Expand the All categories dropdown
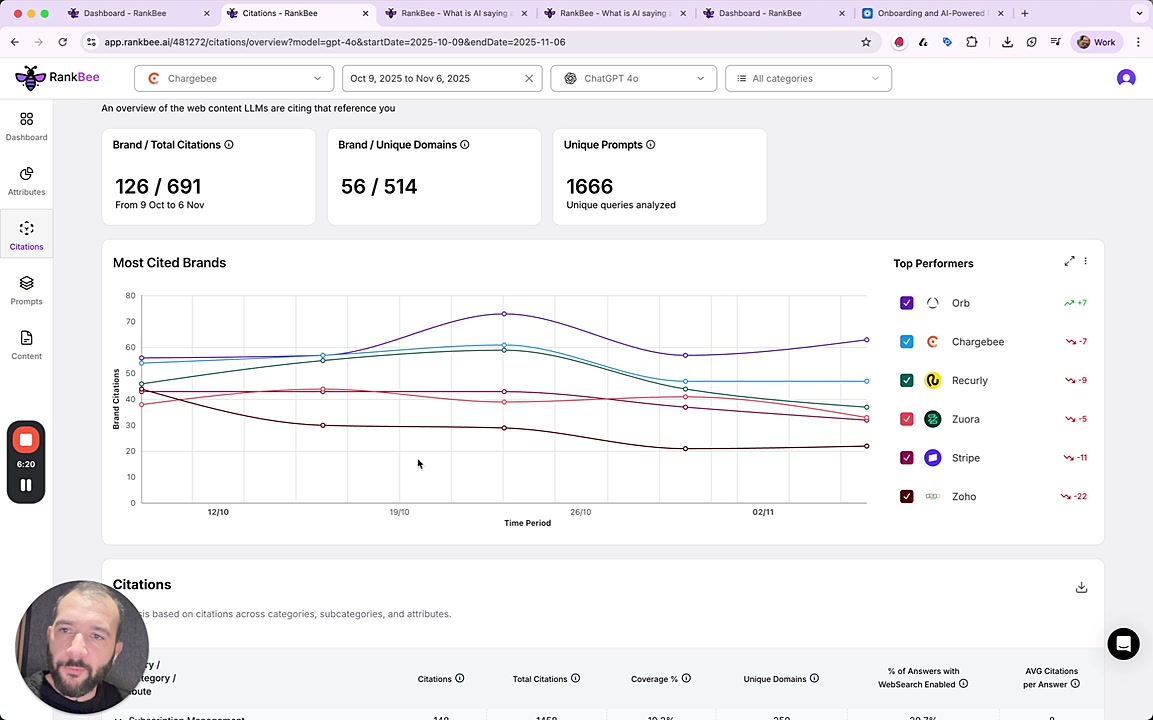The image size is (1153, 720). [807, 78]
